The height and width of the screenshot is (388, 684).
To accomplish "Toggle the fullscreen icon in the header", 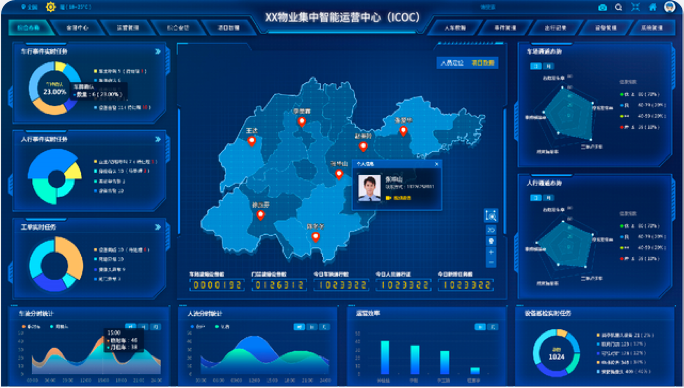I will coord(636,7).
